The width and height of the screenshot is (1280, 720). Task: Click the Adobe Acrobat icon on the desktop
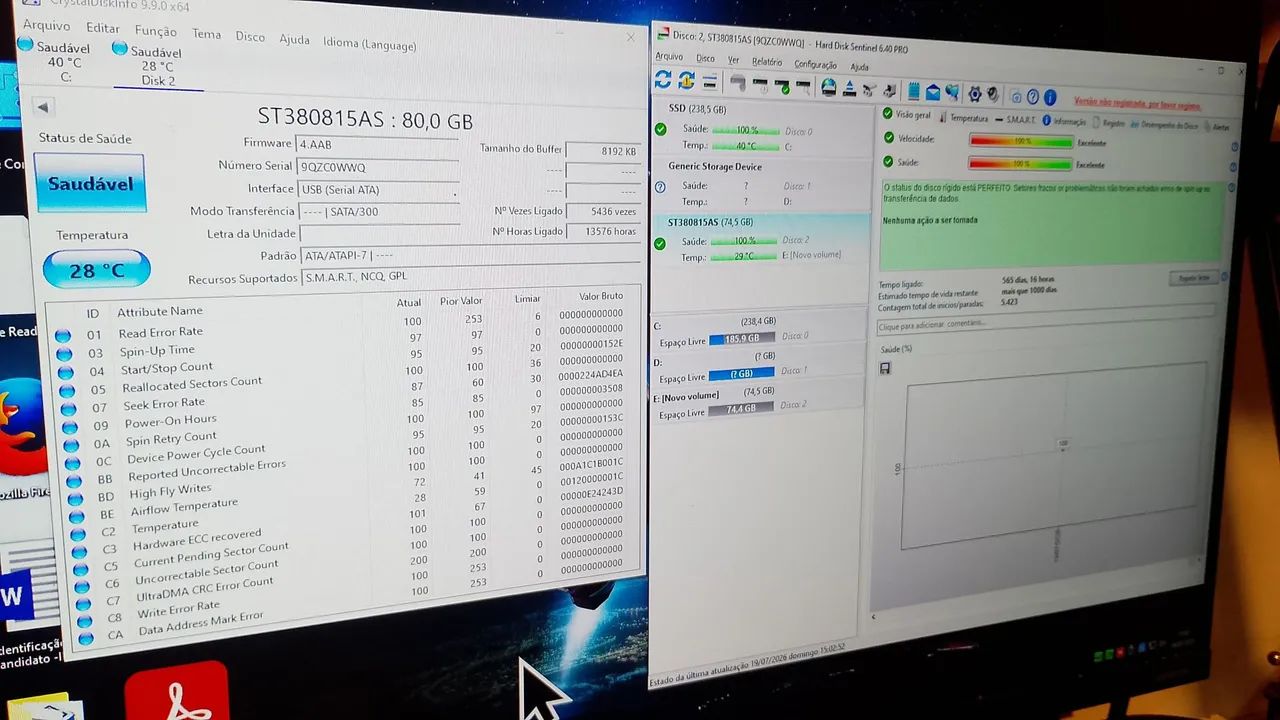click(177, 692)
